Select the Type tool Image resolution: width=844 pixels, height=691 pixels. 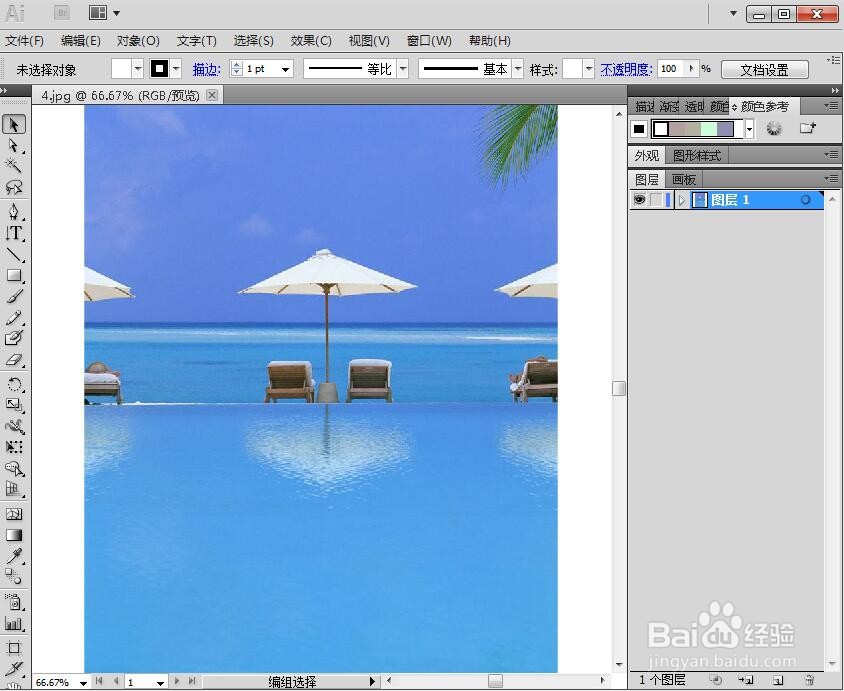point(14,233)
